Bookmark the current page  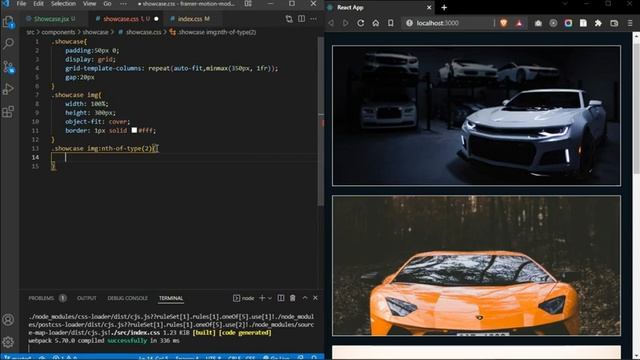point(391,23)
